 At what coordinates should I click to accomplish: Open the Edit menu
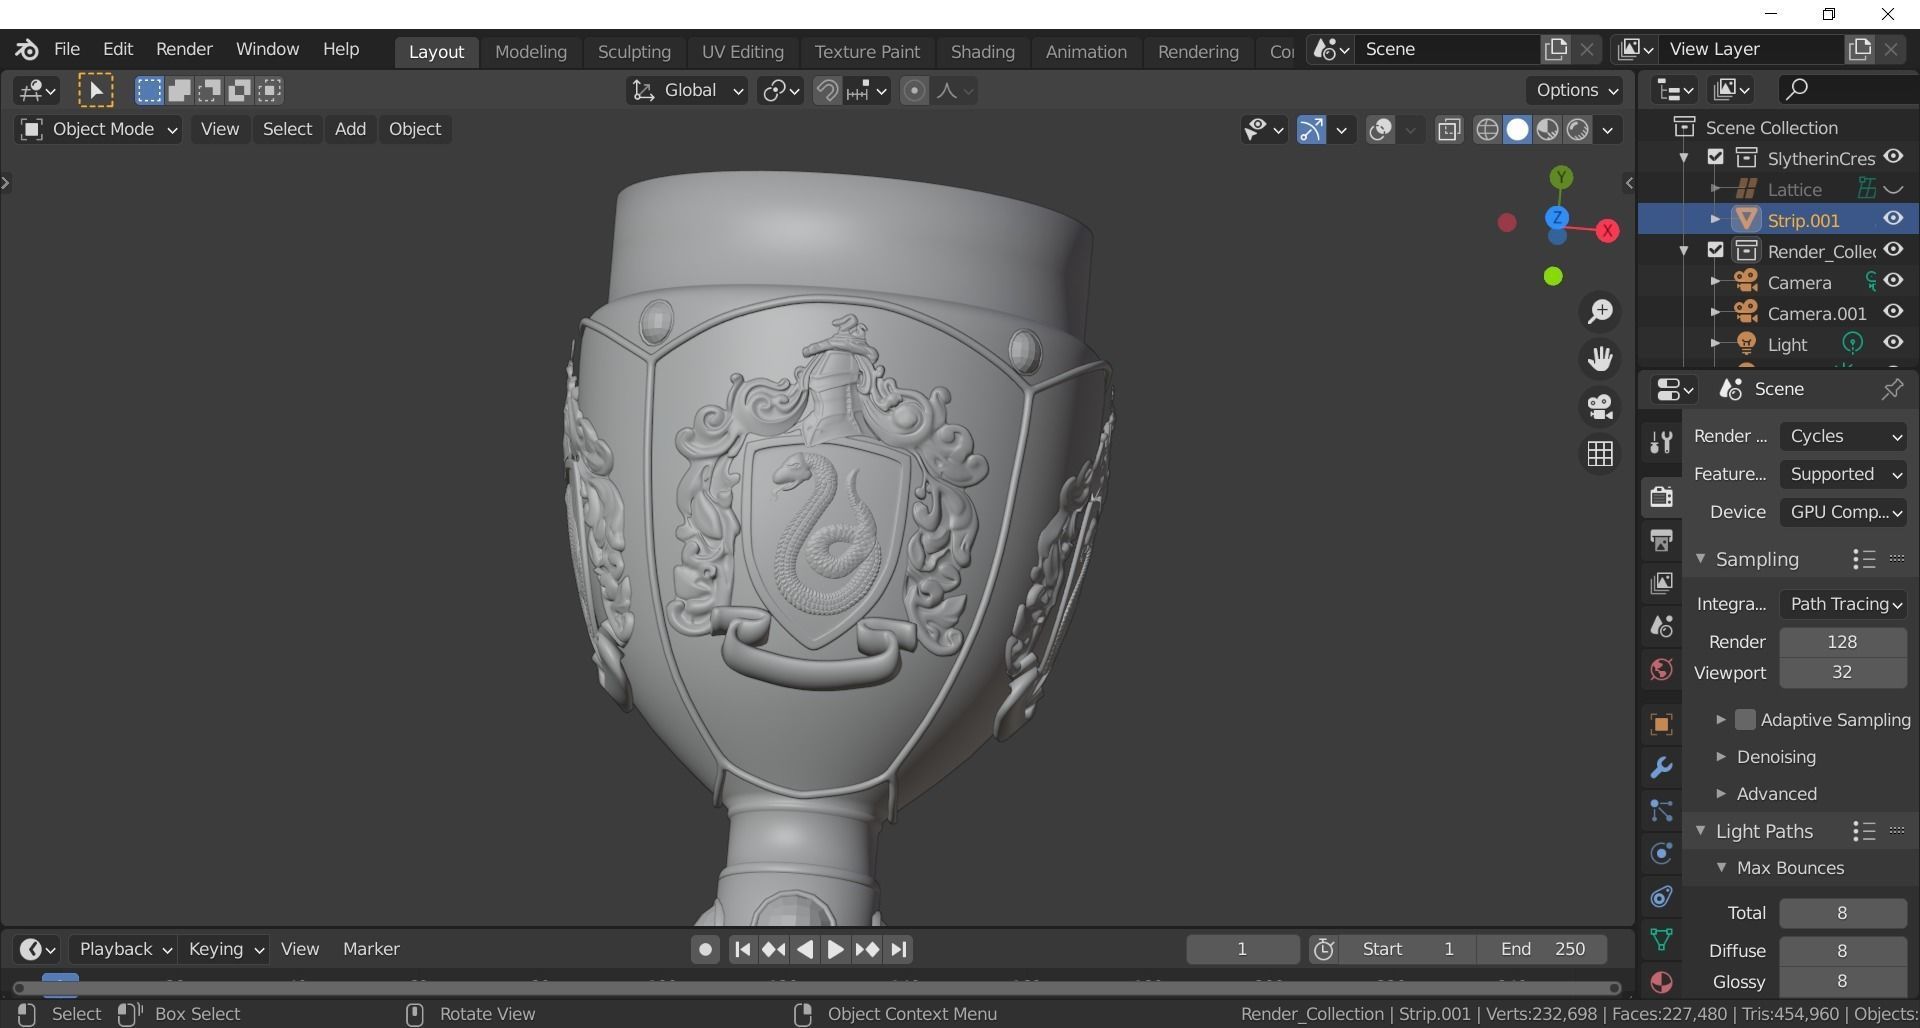coord(118,49)
